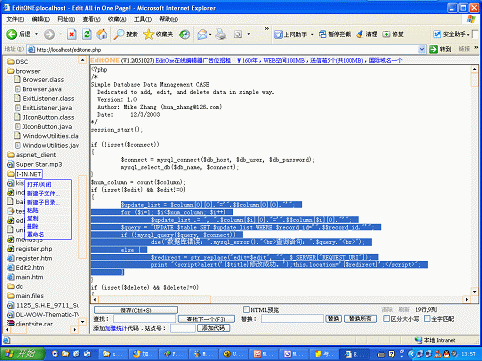Open the 收藏(A) menu
This screenshot has width=482, height=361.
point(117,19)
